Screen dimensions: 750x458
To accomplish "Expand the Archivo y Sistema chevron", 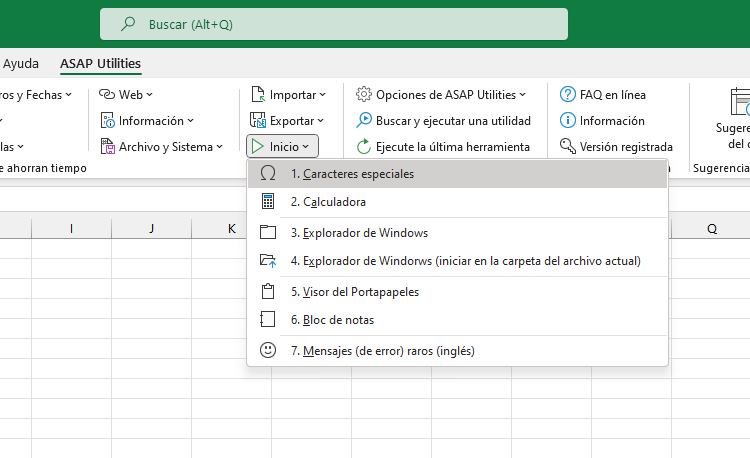I will (220, 146).
